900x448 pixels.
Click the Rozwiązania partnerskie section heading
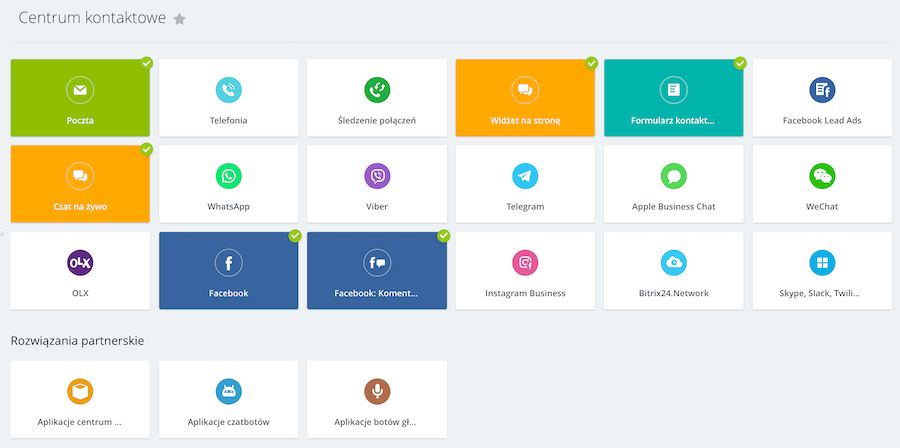77,341
